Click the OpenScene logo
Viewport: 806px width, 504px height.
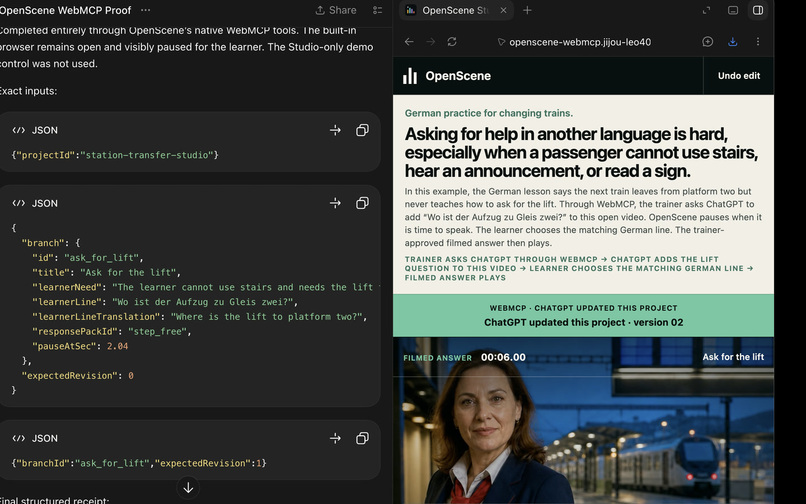[447, 76]
